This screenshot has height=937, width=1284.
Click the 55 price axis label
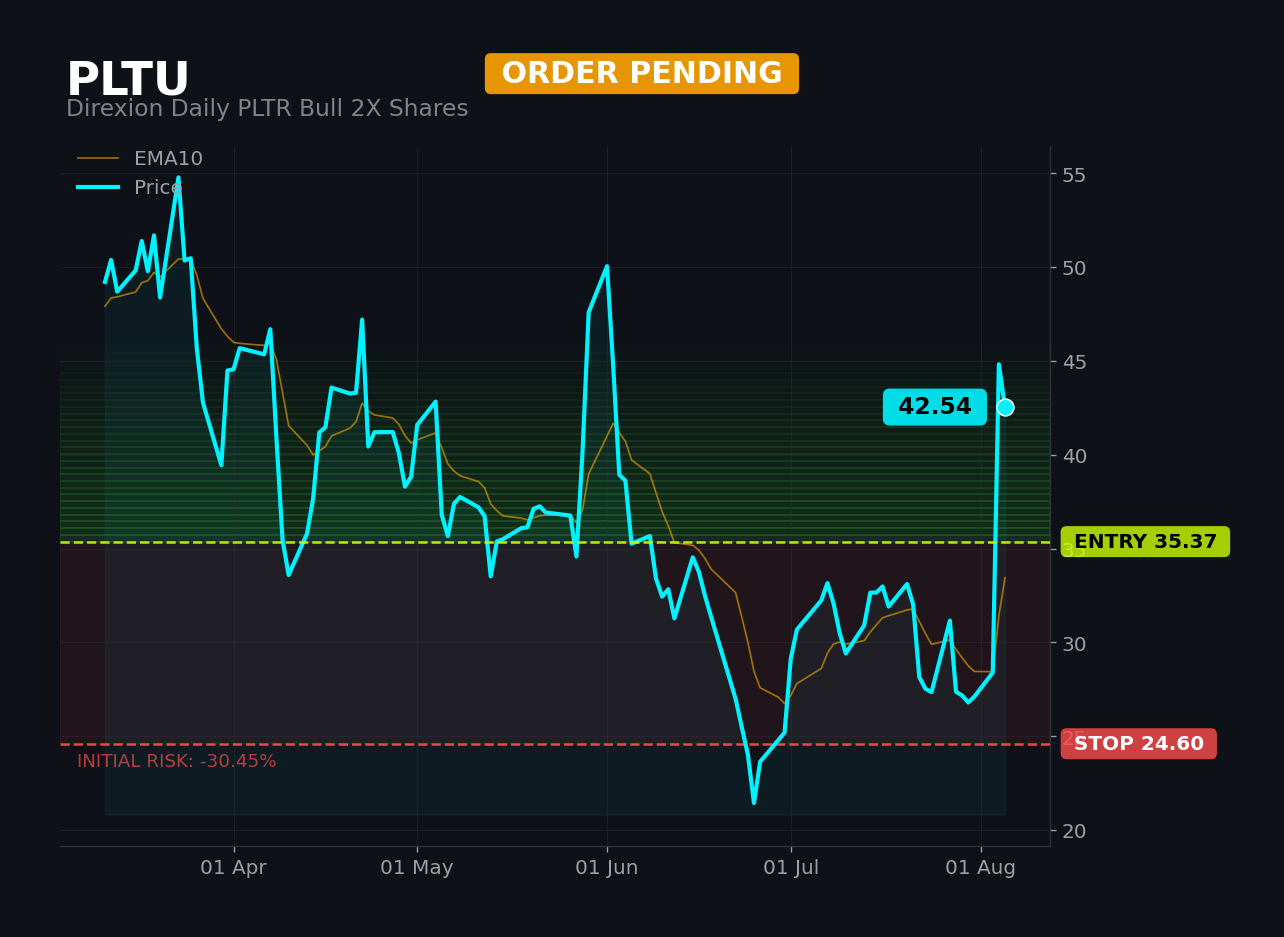1074,174
